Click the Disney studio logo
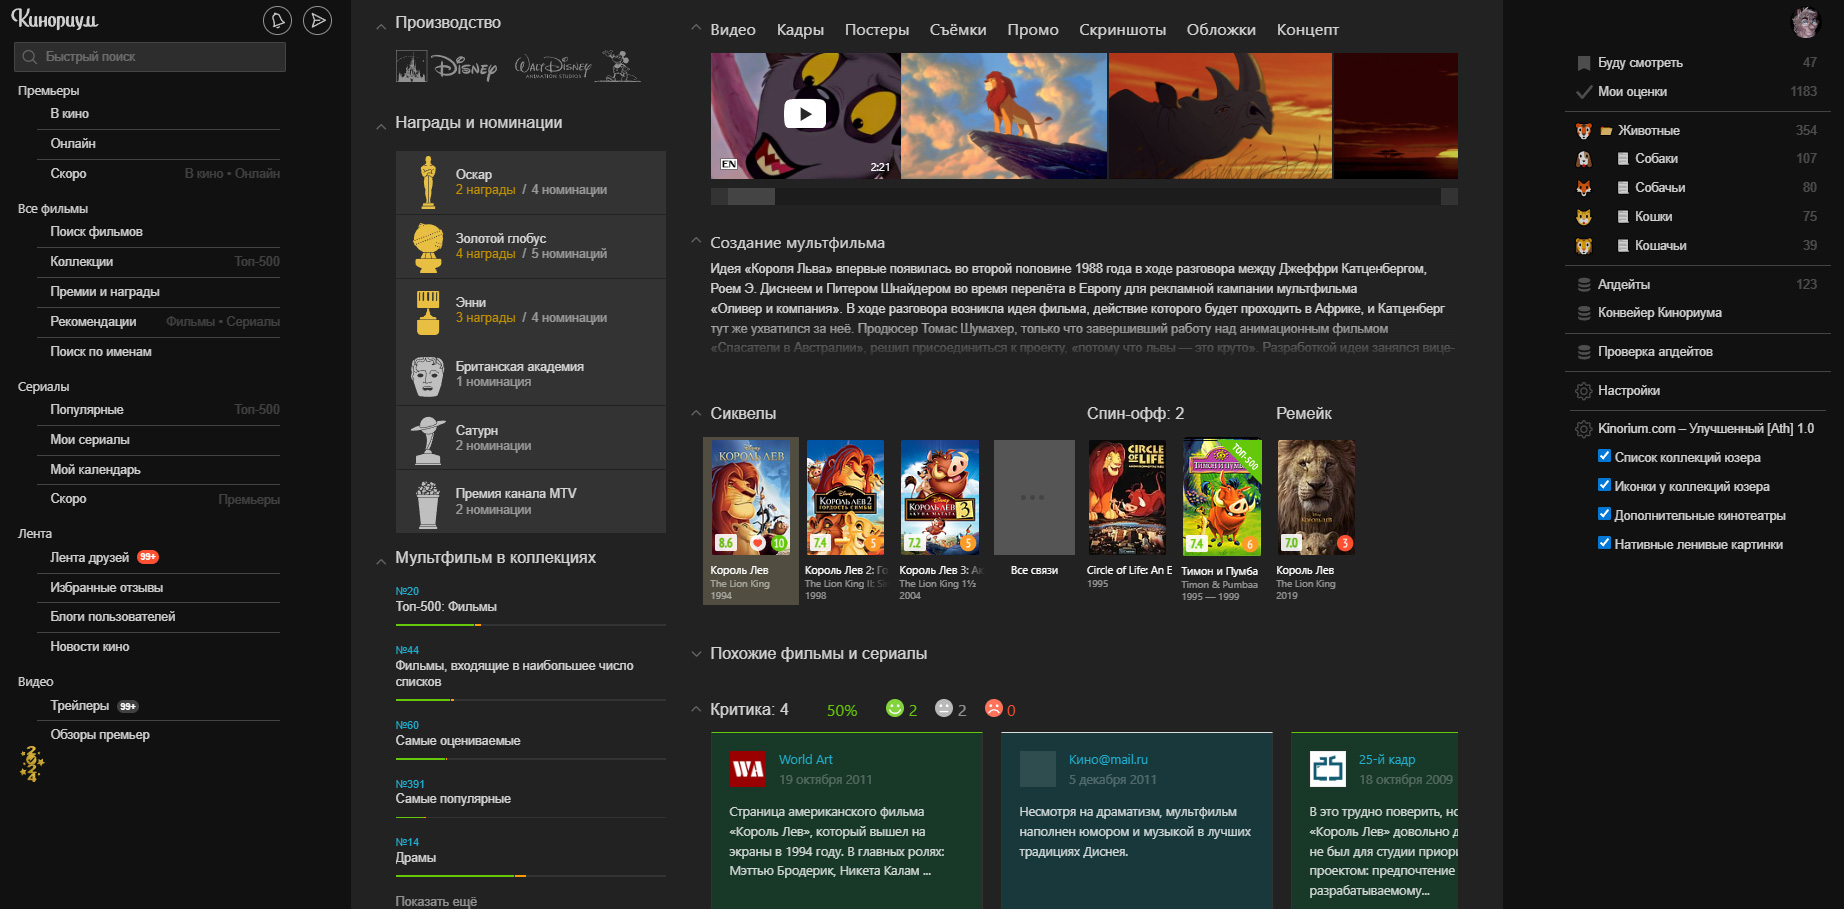This screenshot has height=909, width=1844. [447, 67]
